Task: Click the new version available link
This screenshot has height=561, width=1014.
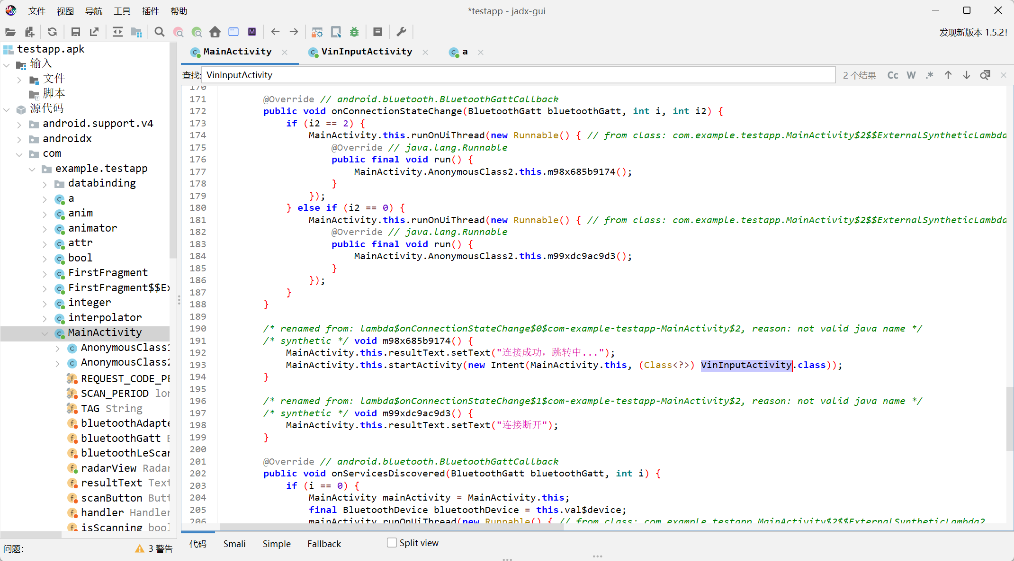Action: 973,32
